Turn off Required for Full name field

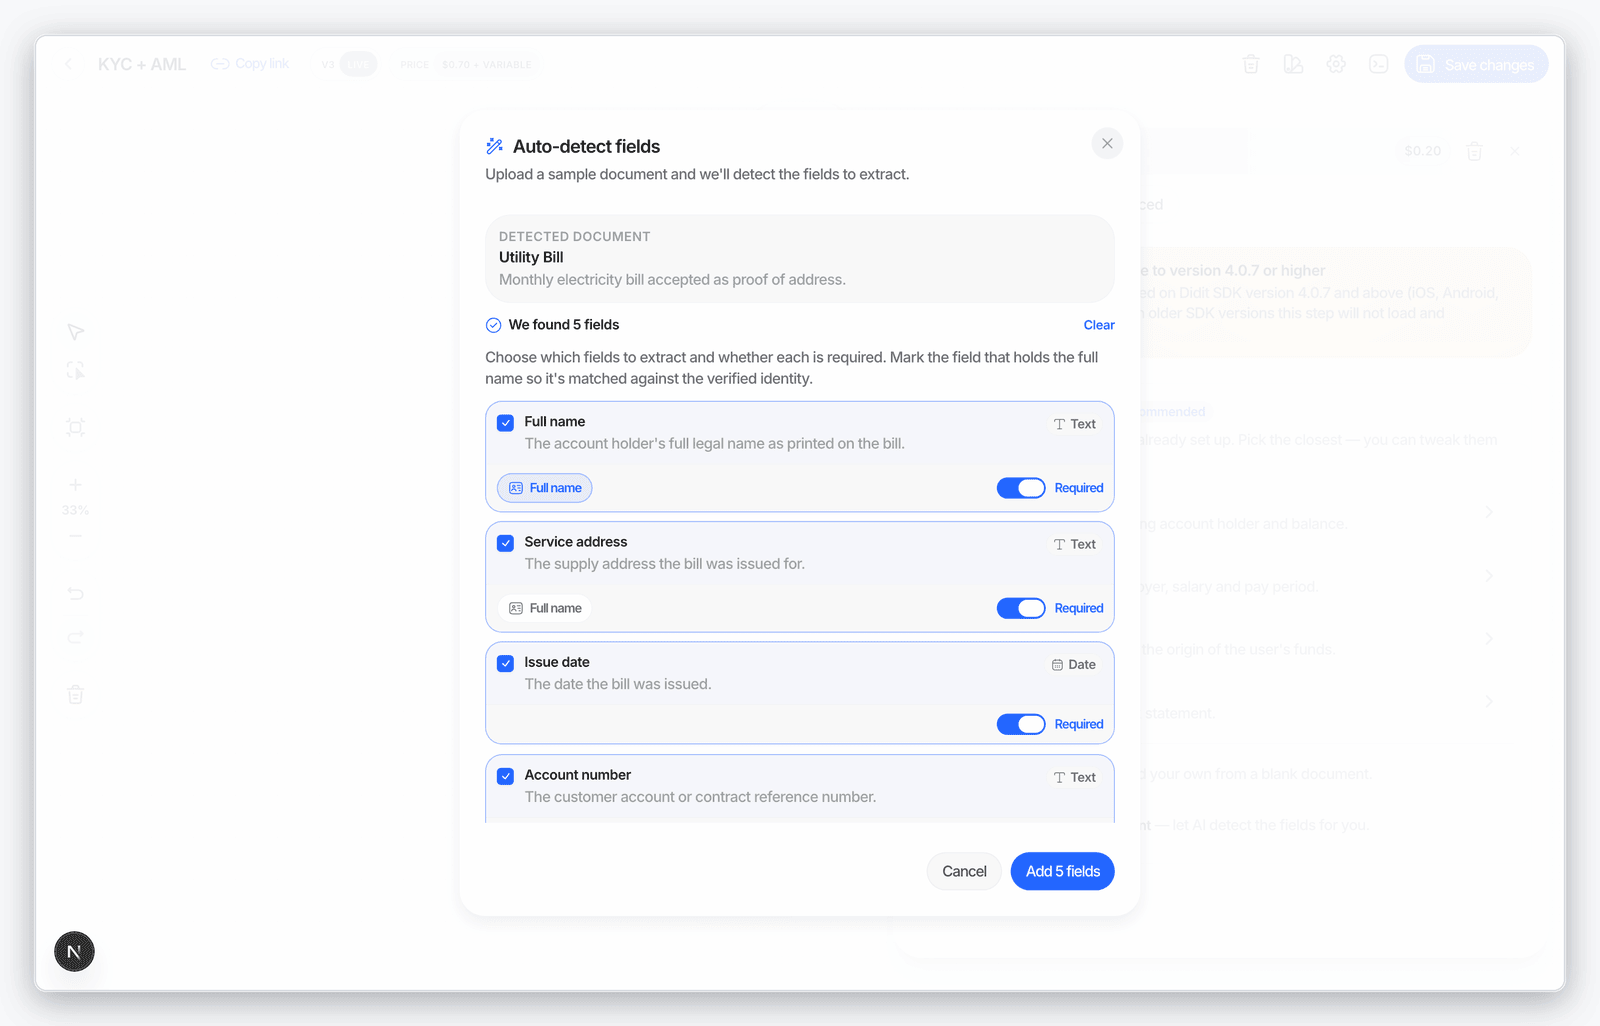(1021, 488)
